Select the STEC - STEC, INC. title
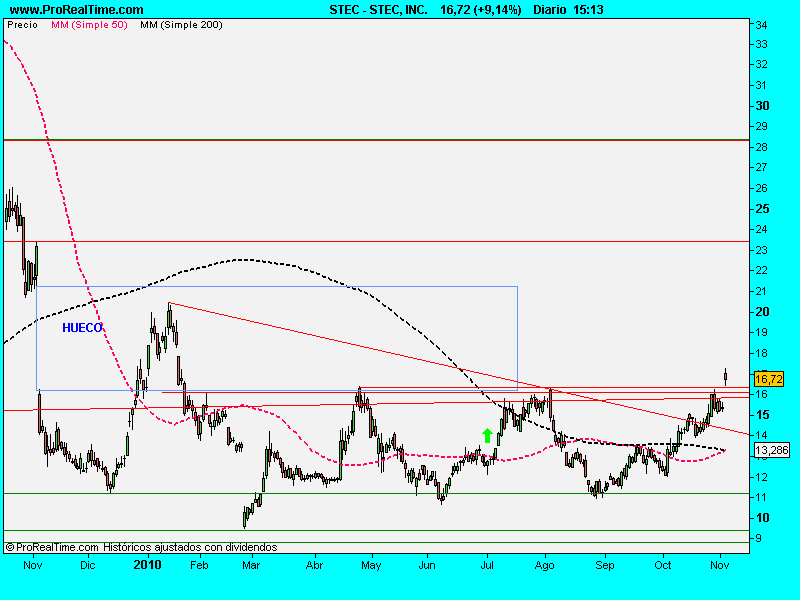 [x=378, y=10]
